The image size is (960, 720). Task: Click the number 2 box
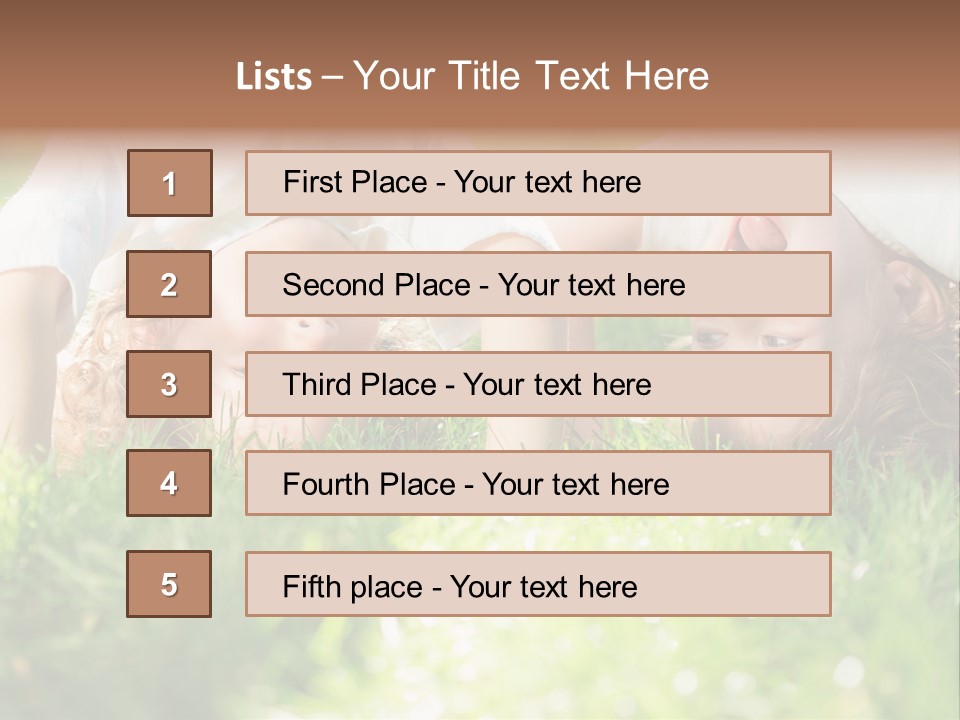(x=169, y=284)
